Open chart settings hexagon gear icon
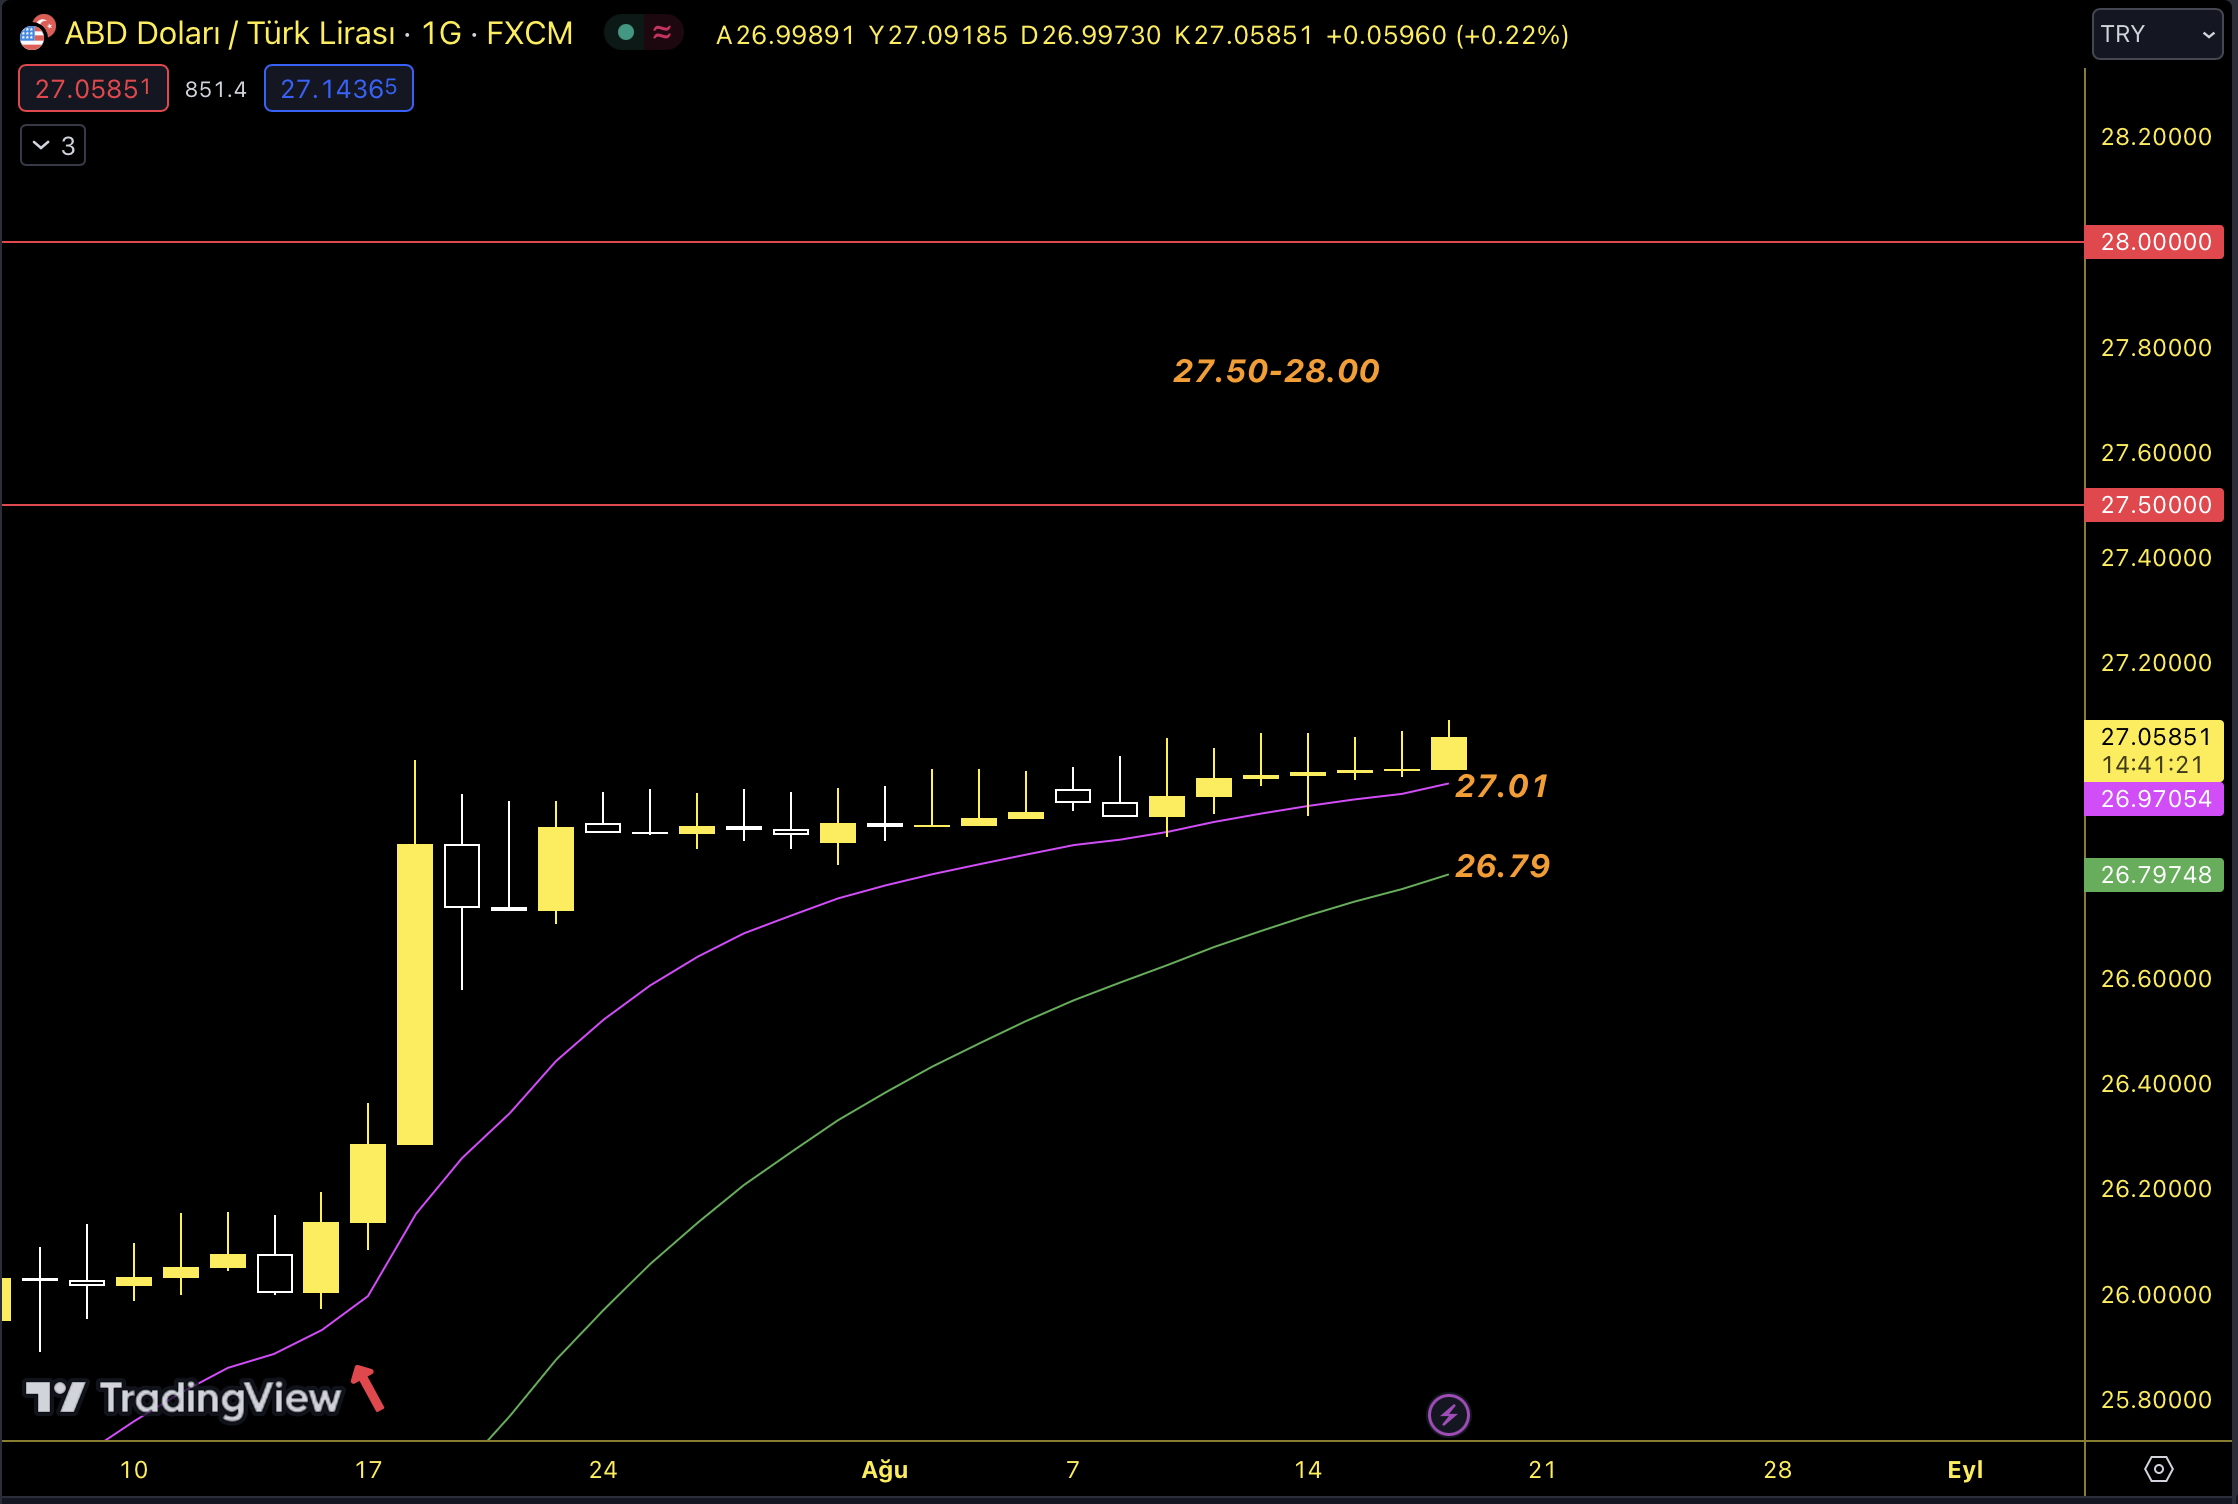This screenshot has height=1504, width=2238. [x=2158, y=1469]
